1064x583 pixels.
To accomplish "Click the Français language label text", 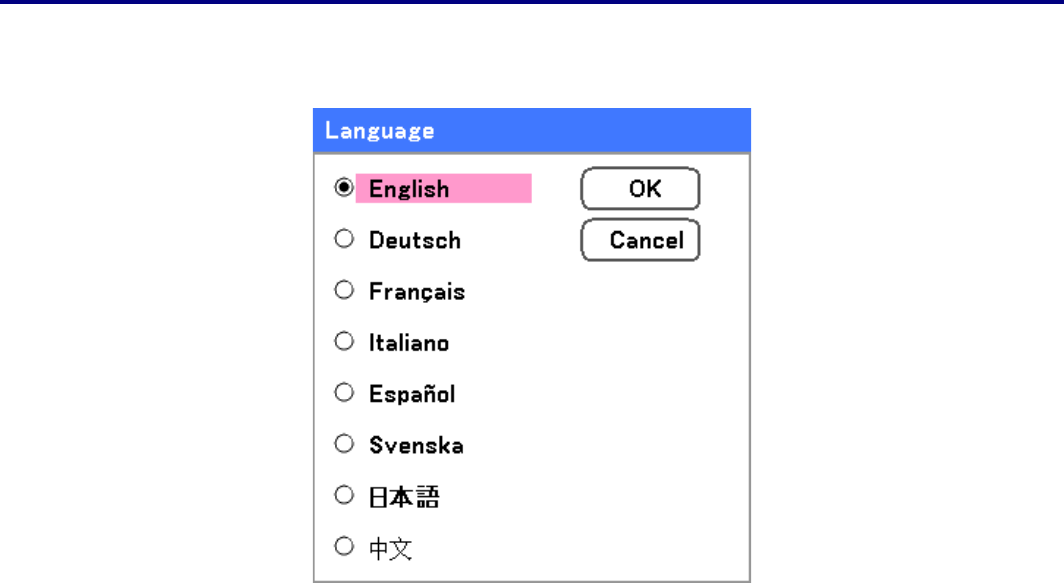I will [417, 291].
